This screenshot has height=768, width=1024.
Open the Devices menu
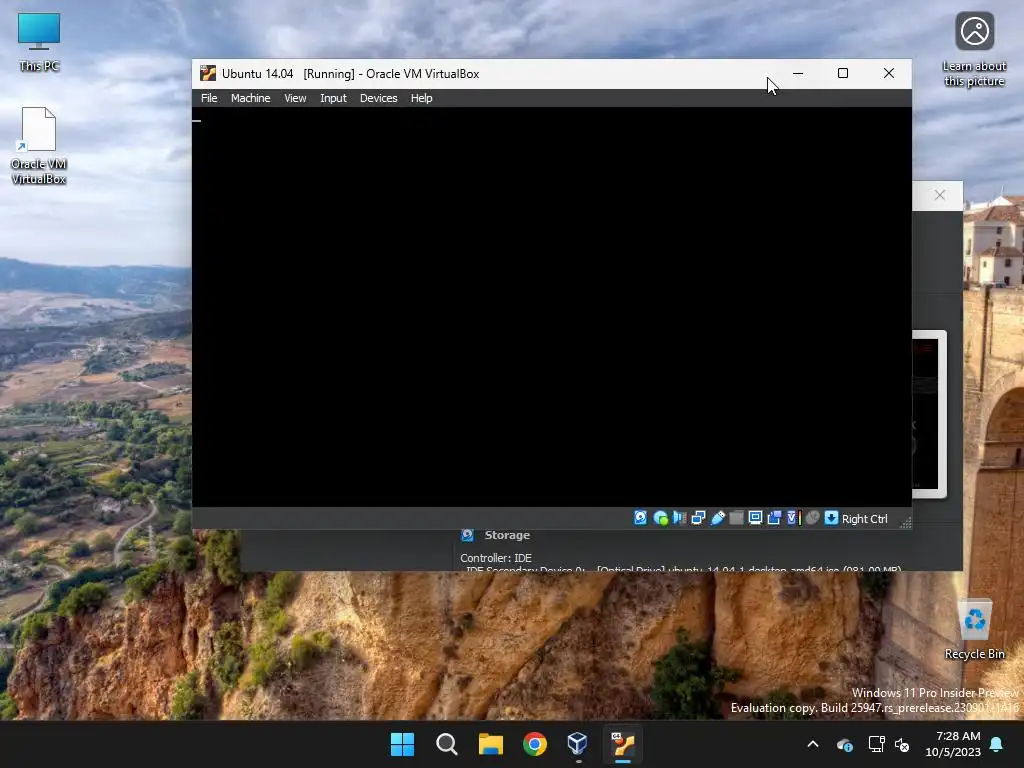[x=379, y=98]
